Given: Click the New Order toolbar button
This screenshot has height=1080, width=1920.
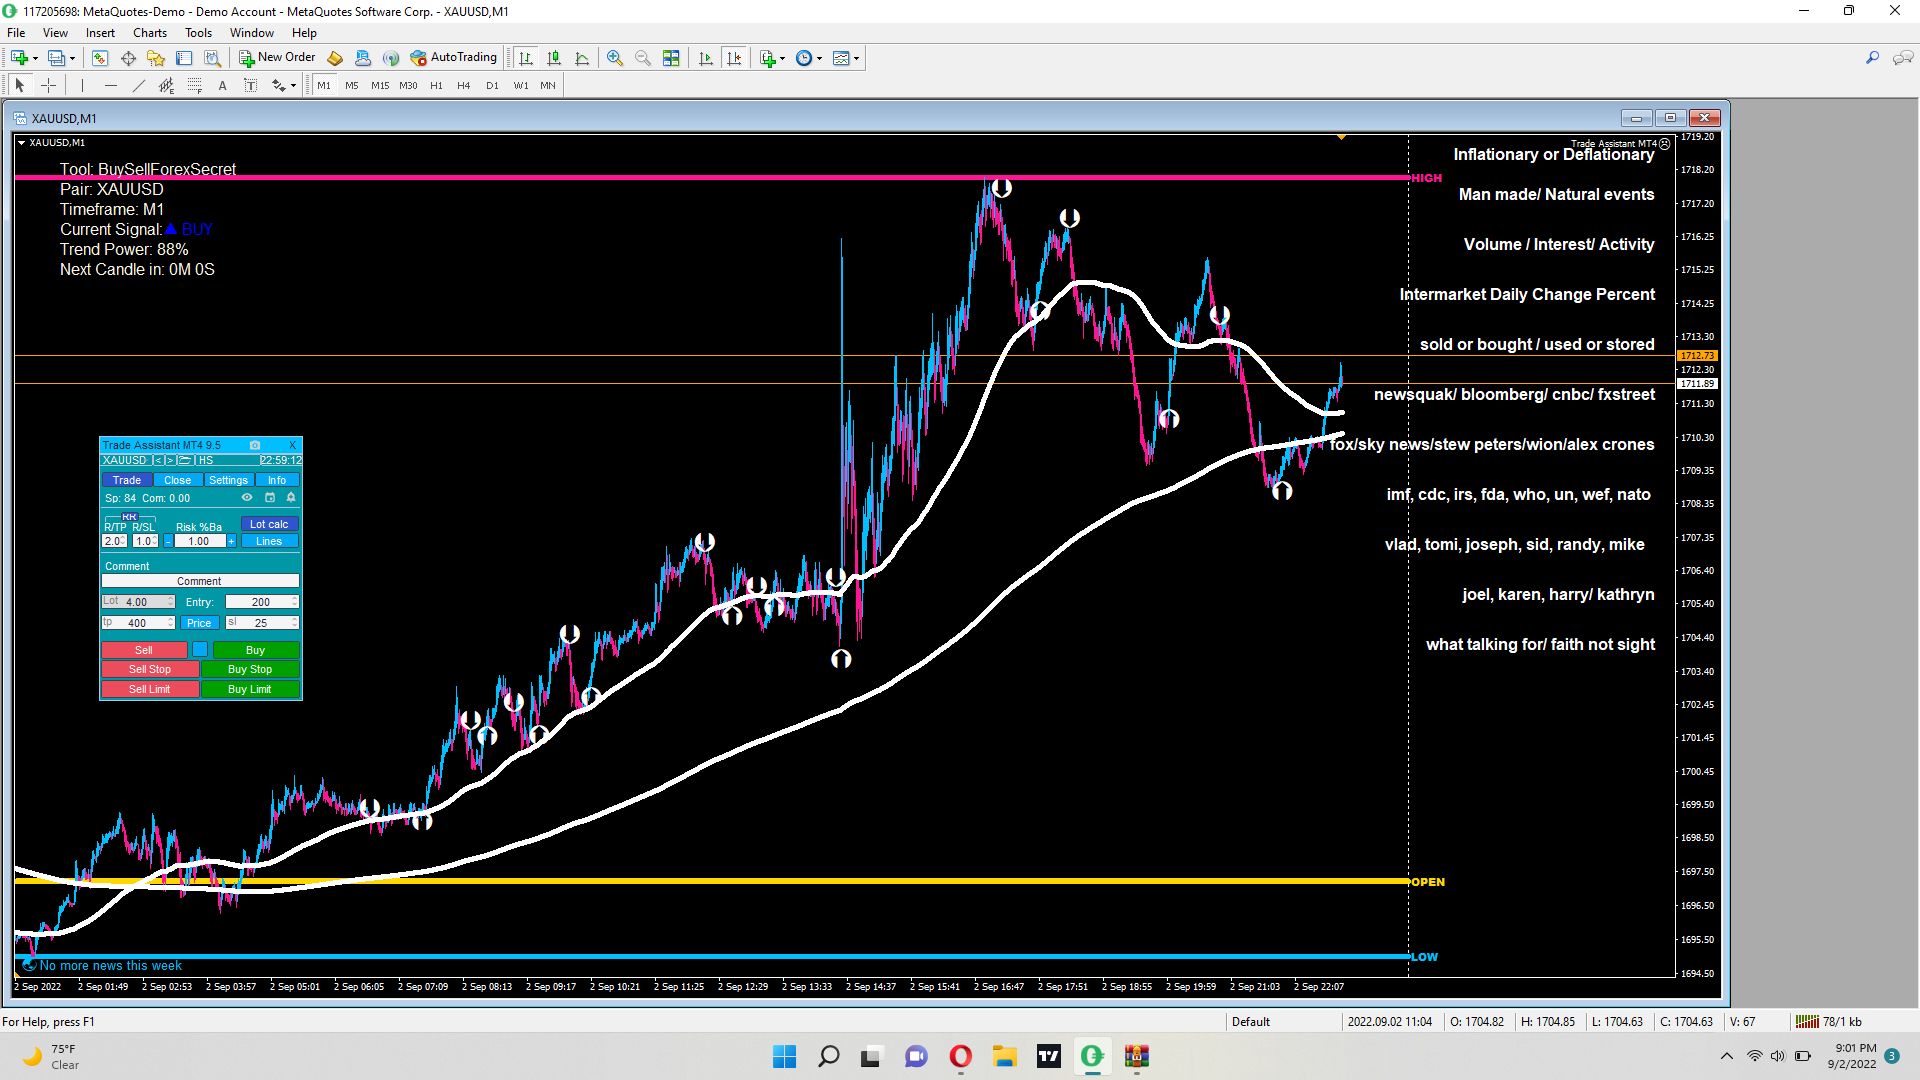Looking at the screenshot, I should click(277, 58).
